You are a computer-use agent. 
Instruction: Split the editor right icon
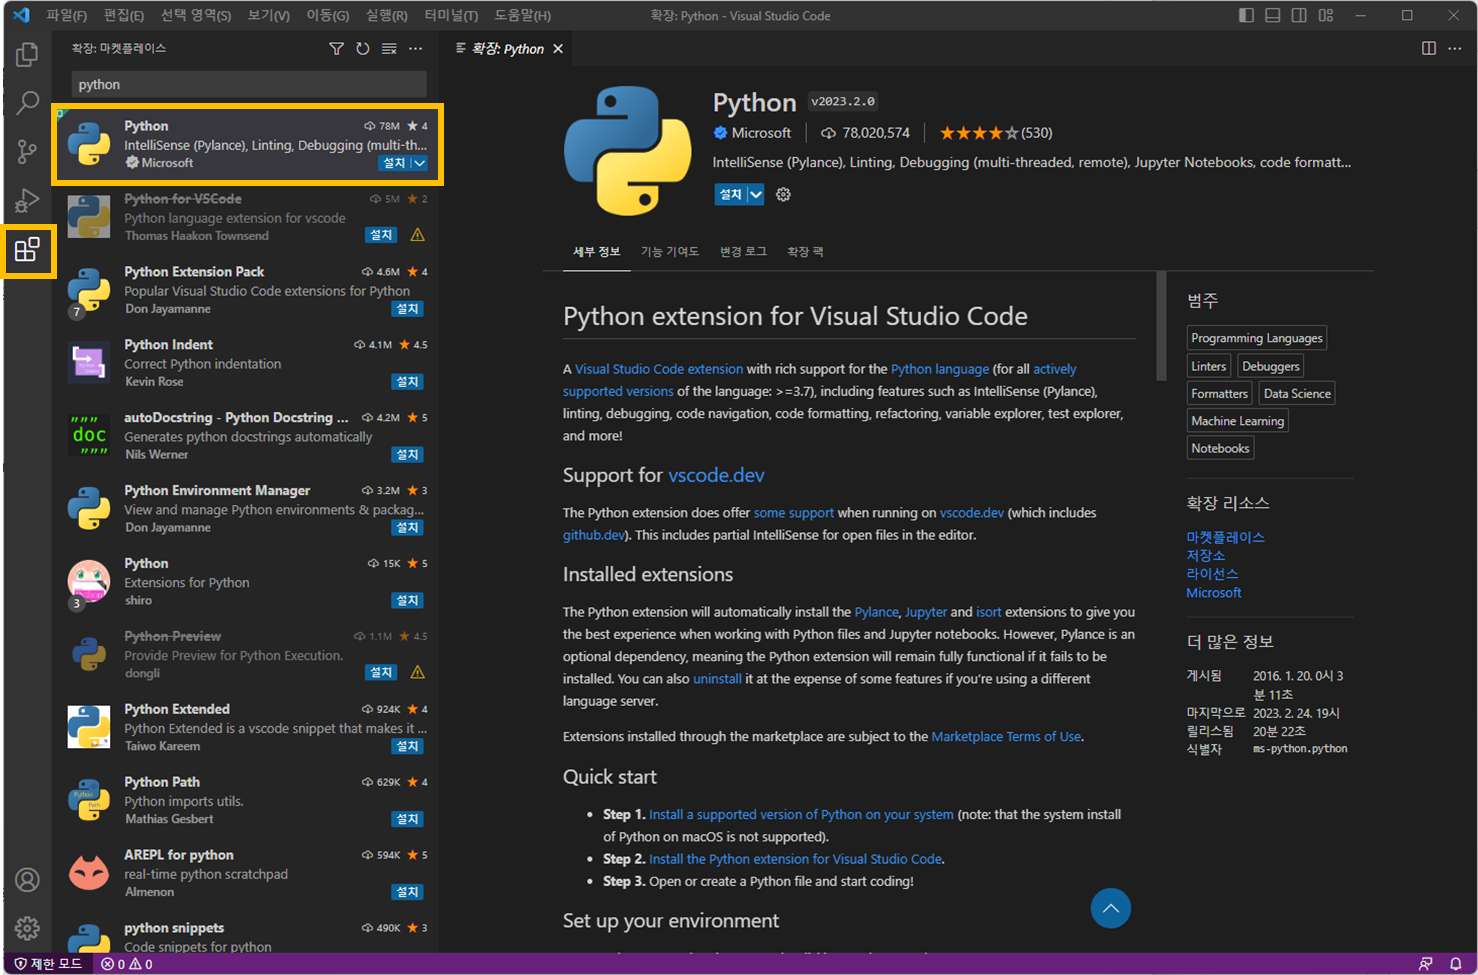[1429, 49]
